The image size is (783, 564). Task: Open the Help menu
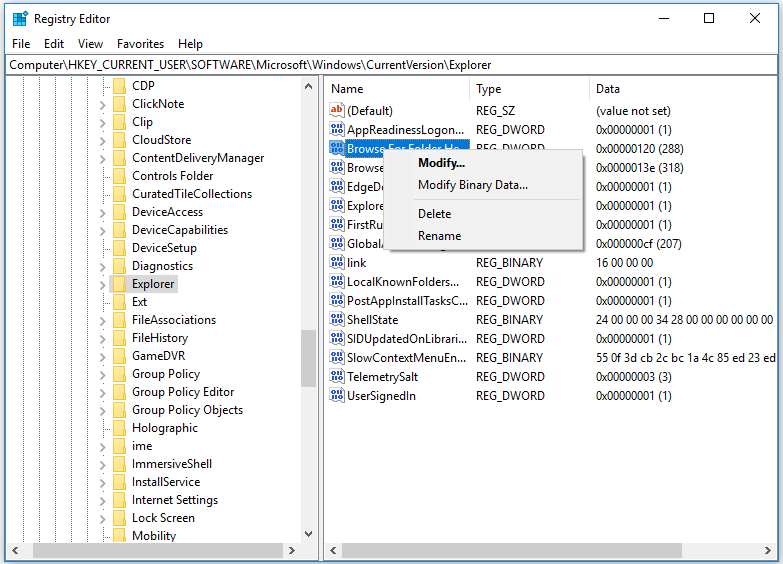click(190, 44)
